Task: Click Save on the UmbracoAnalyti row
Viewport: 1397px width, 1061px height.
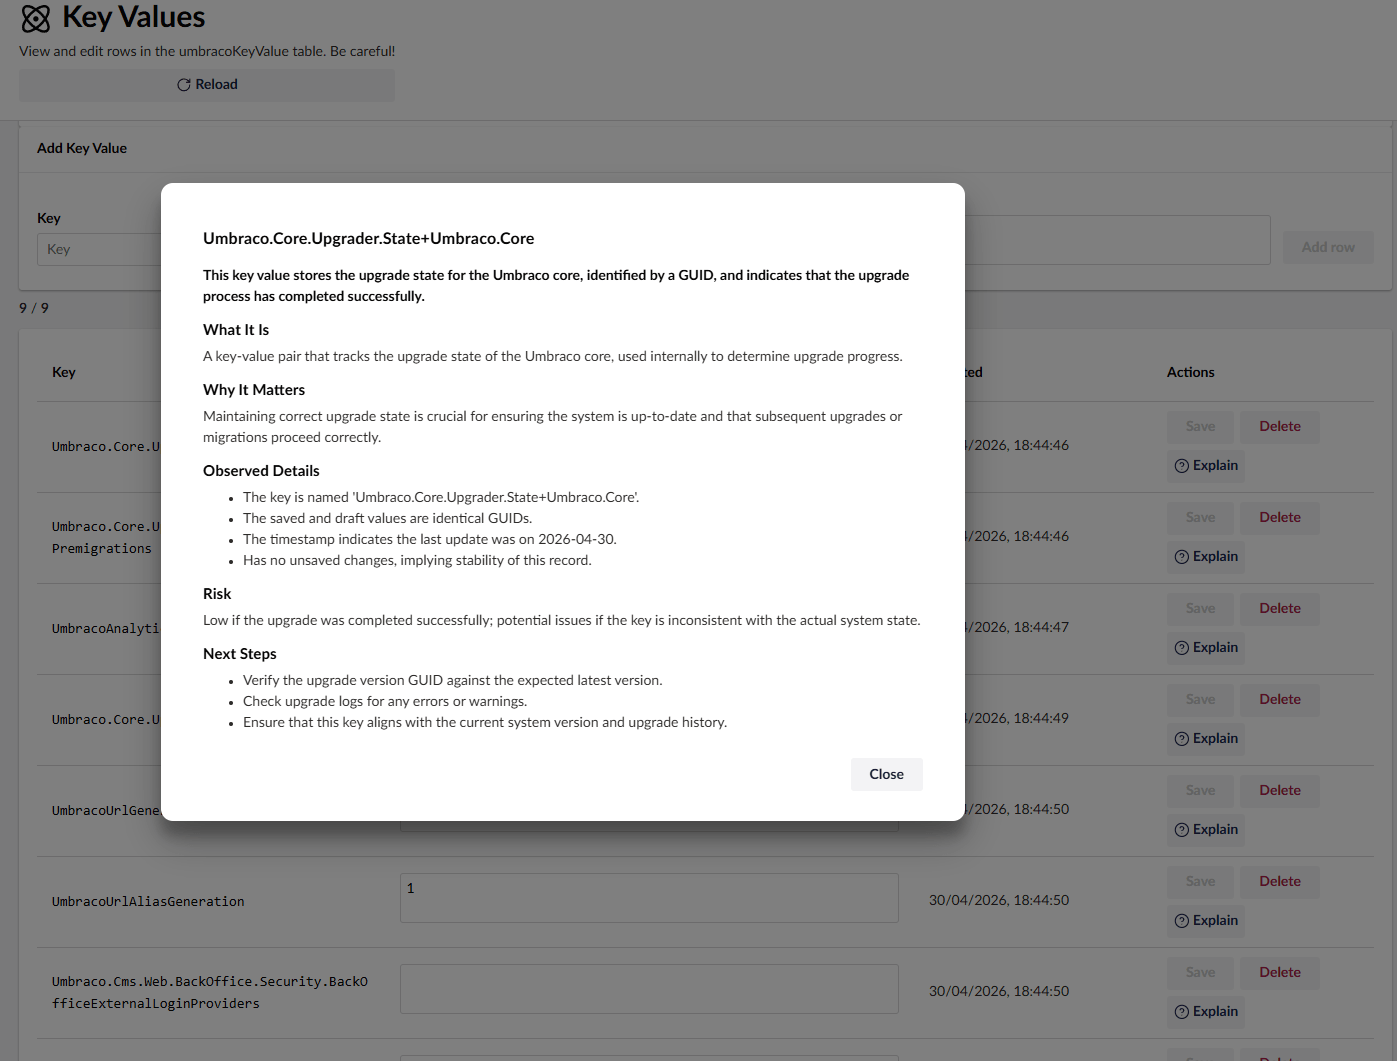Action: click(x=1201, y=608)
